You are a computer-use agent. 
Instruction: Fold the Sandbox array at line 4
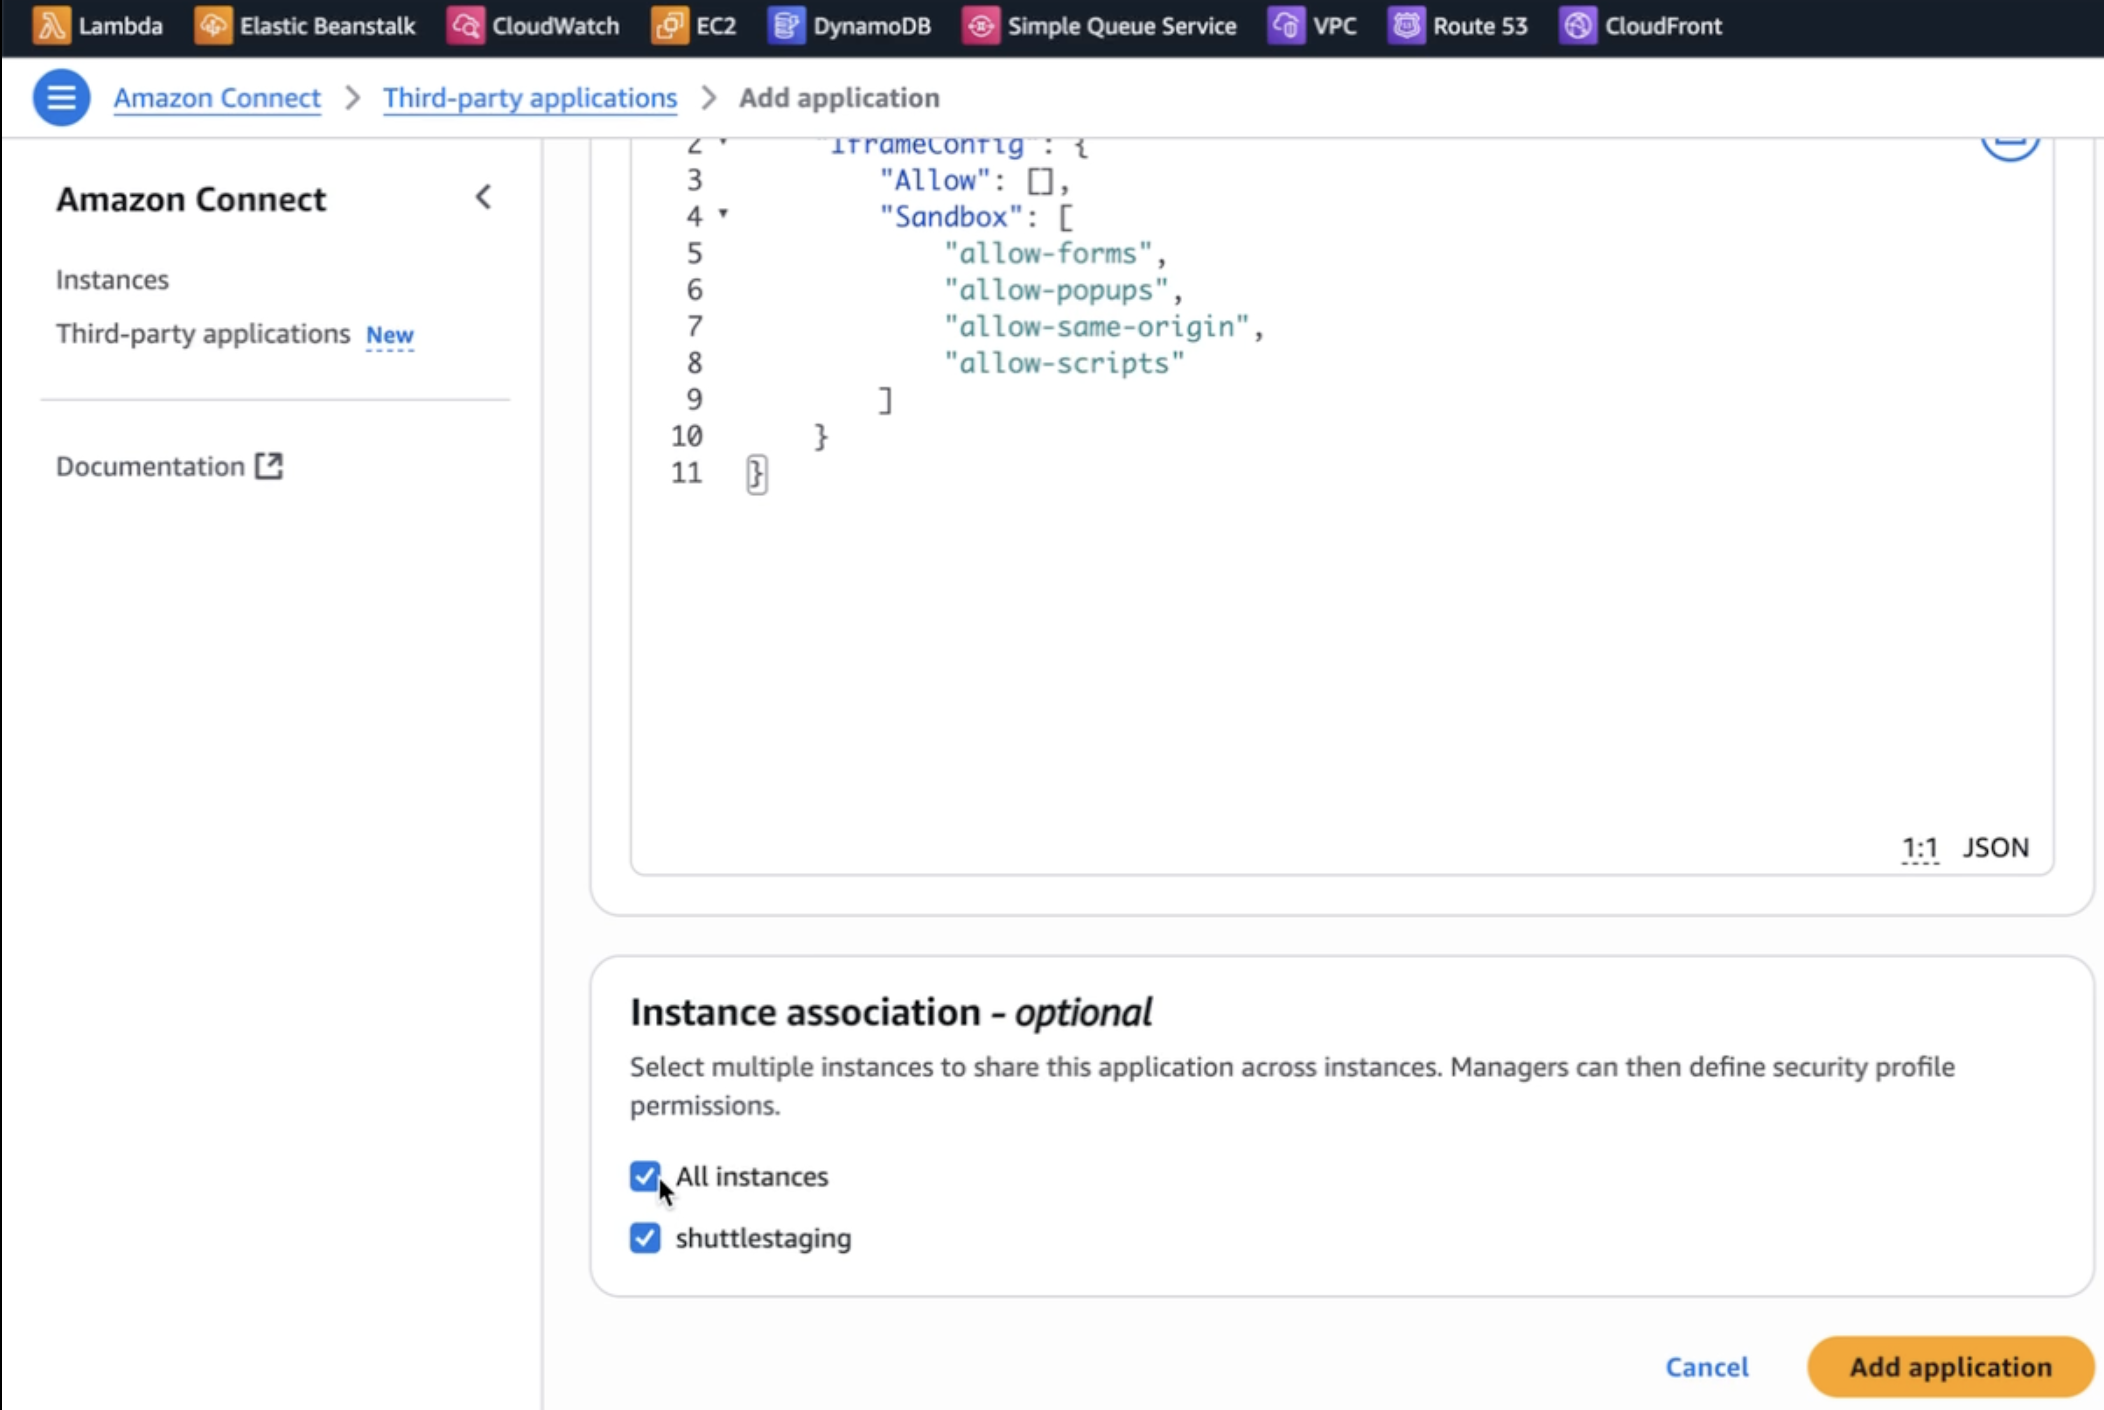tap(723, 214)
